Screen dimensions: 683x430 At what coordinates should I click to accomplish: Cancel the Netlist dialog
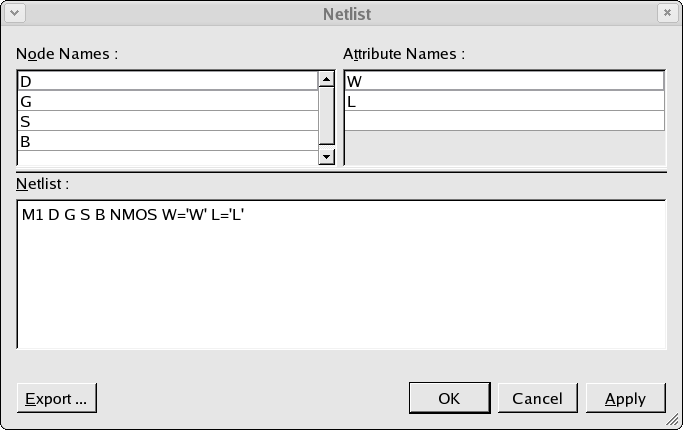pyautogui.click(x=538, y=398)
